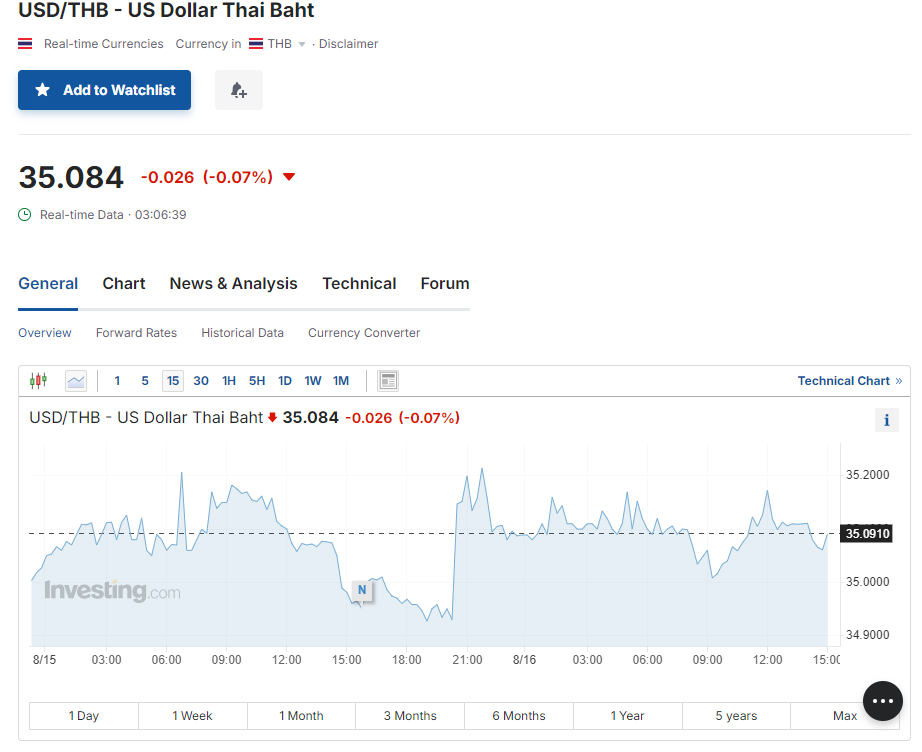Select the 1W interval option
The width and height of the screenshot is (922, 752).
(x=313, y=381)
